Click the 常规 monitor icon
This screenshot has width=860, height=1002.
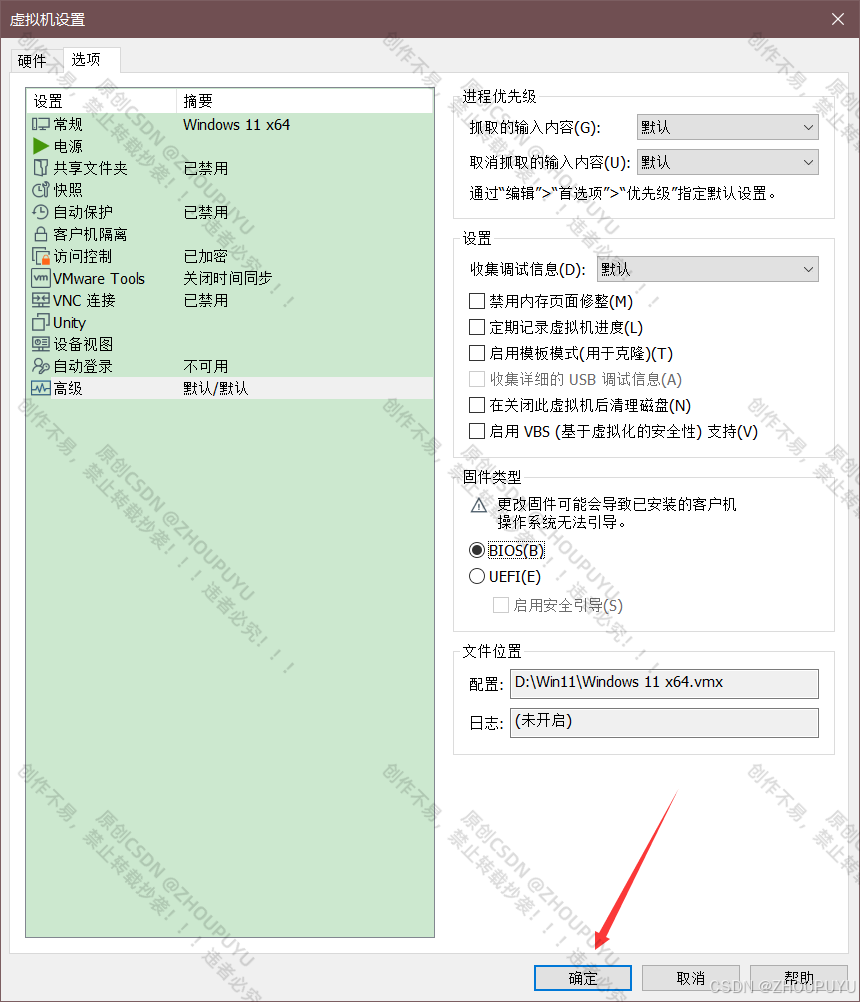point(41,124)
